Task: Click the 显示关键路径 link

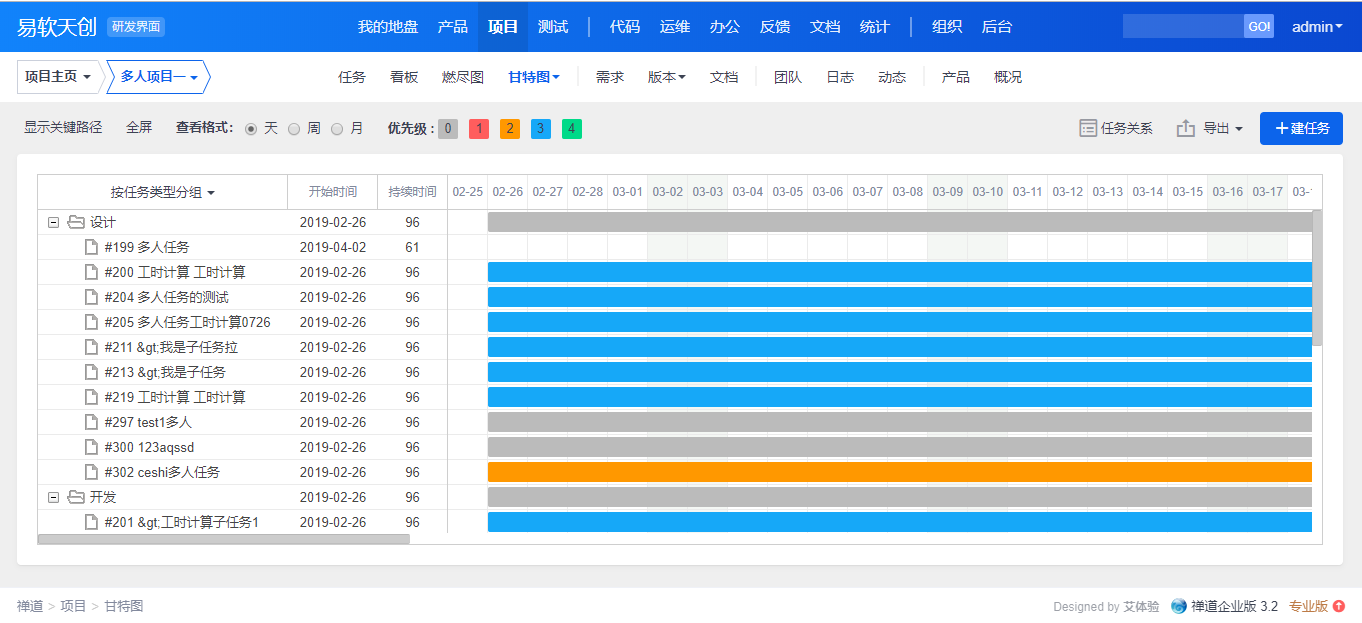Action: click(x=63, y=128)
